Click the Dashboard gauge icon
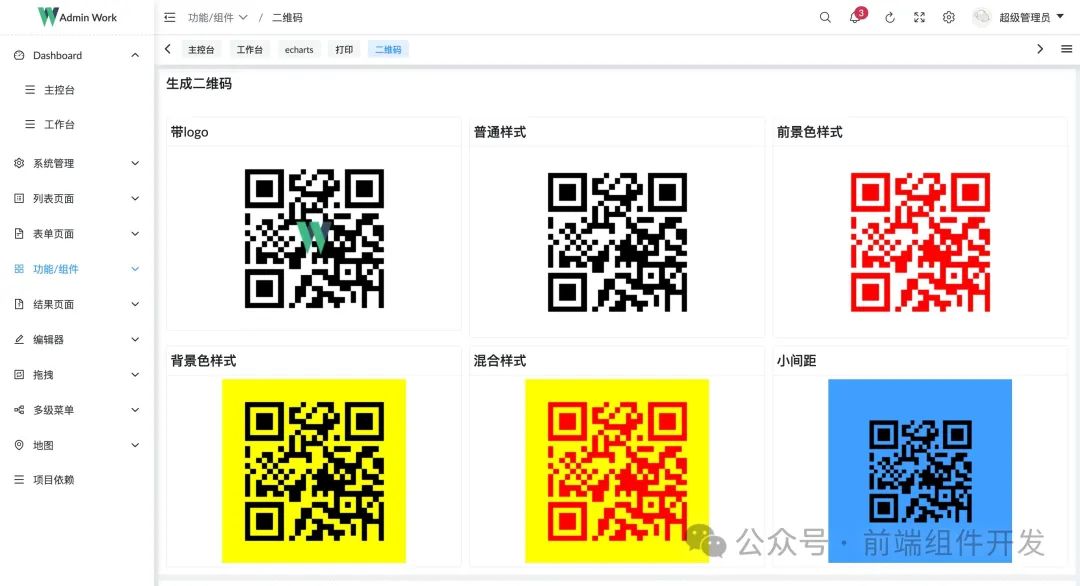 (x=19, y=55)
